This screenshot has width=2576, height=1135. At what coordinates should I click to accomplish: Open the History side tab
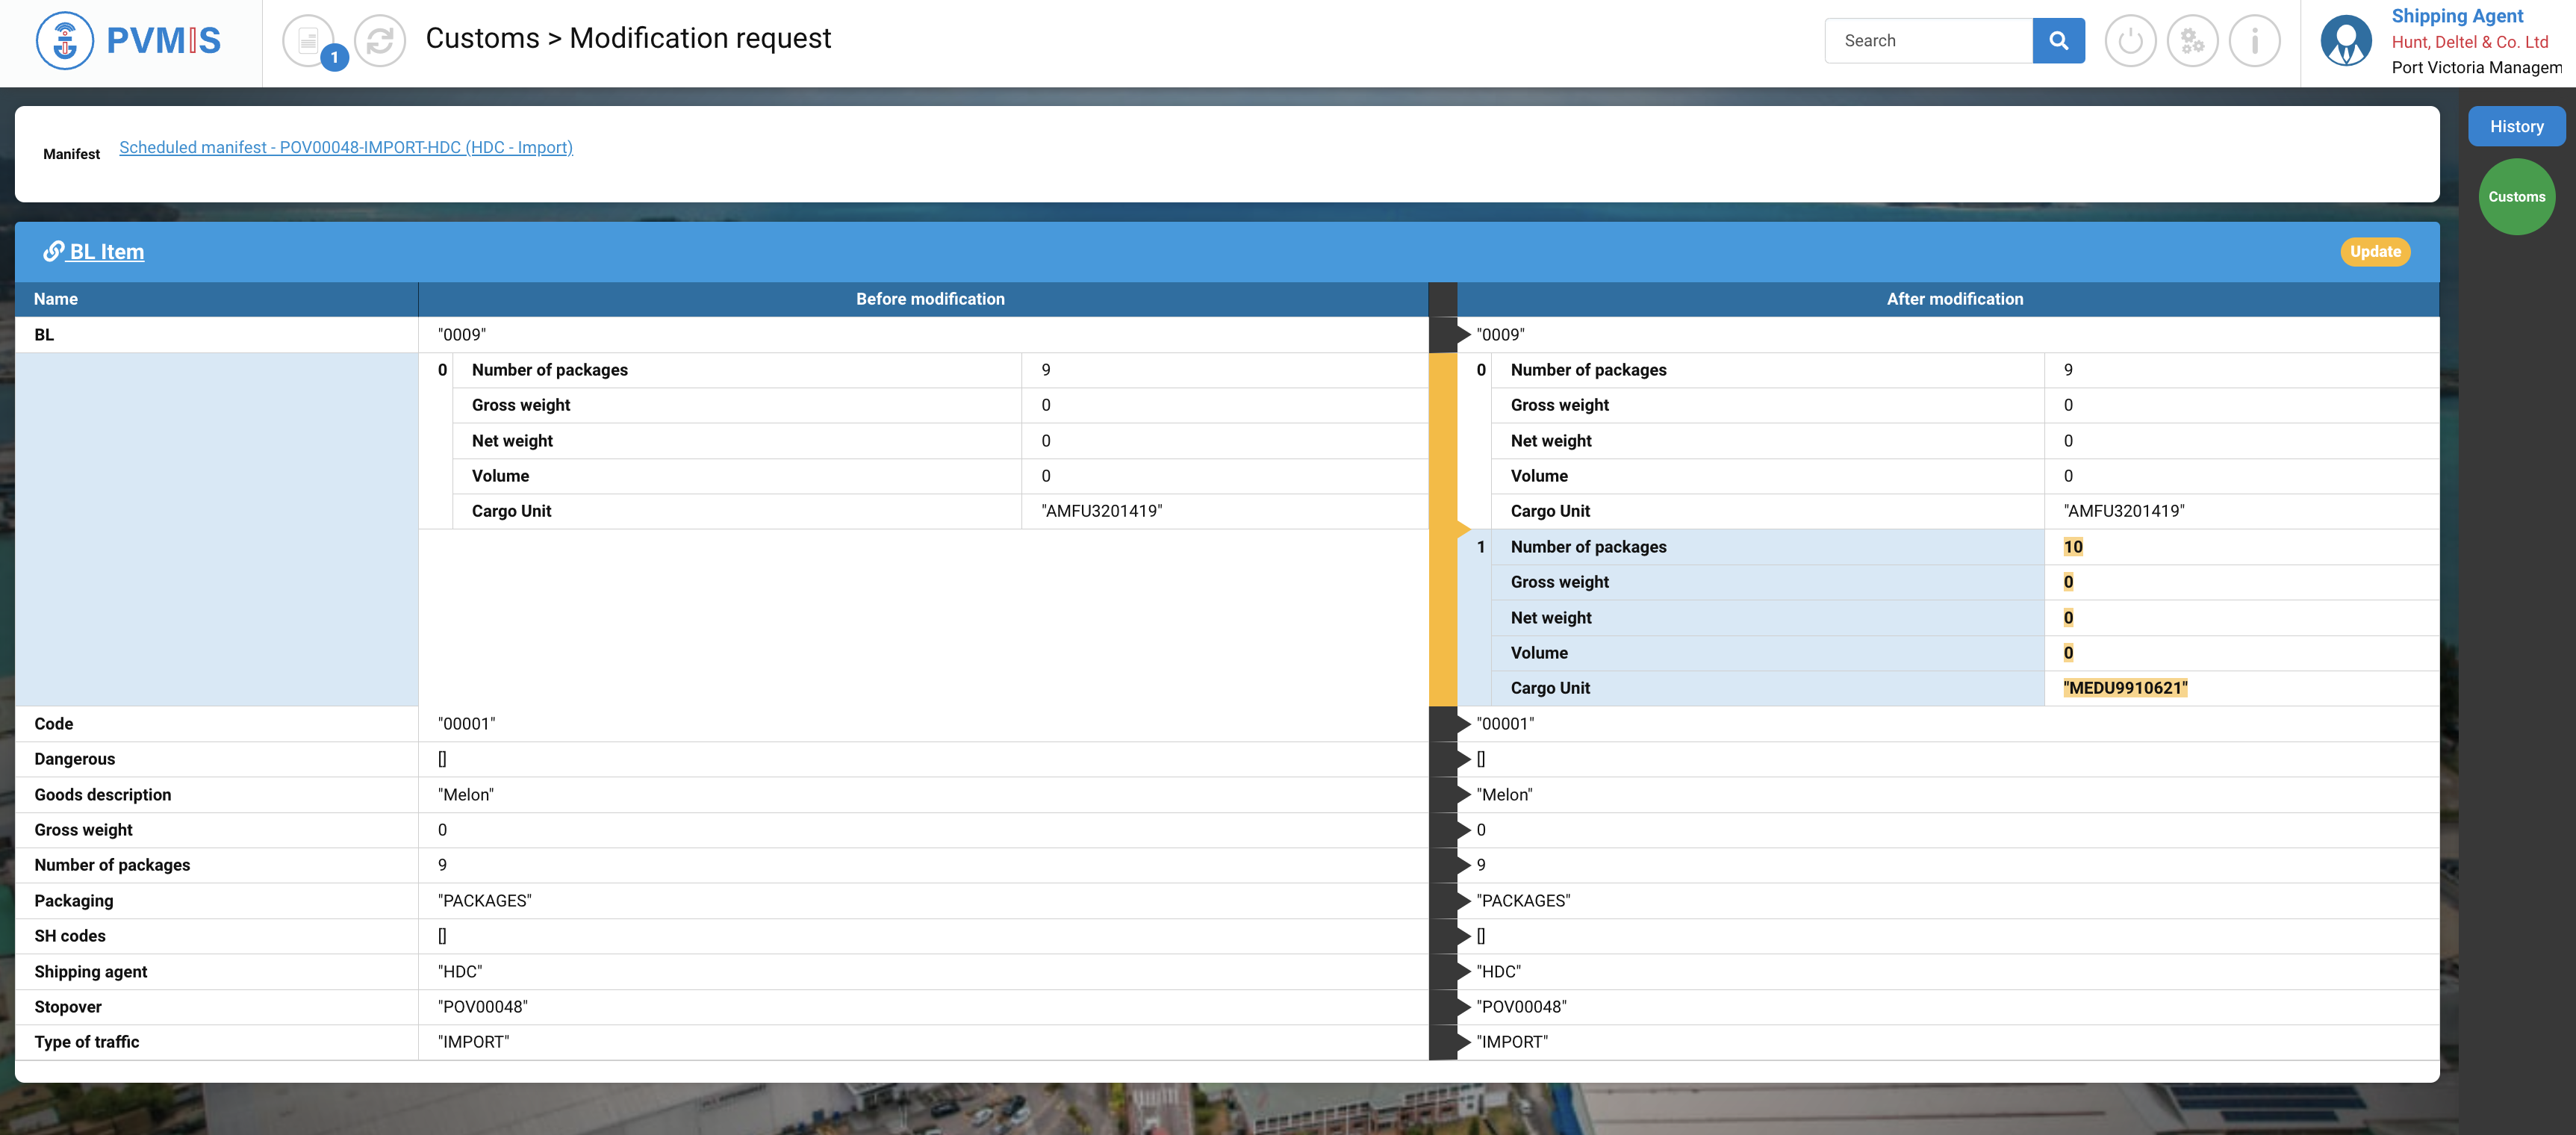coord(2516,126)
